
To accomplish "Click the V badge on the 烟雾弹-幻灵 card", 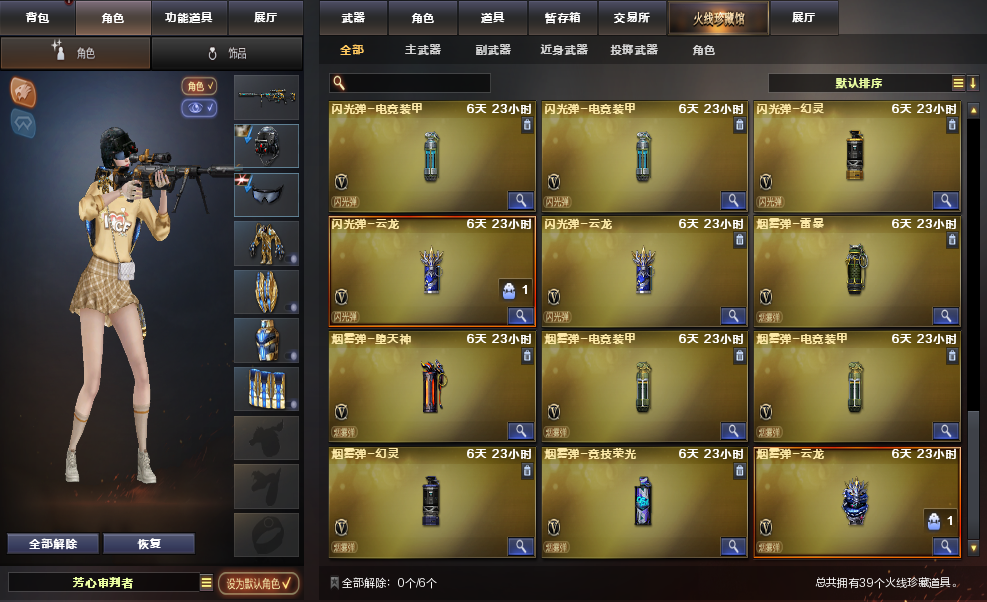I will point(341,527).
